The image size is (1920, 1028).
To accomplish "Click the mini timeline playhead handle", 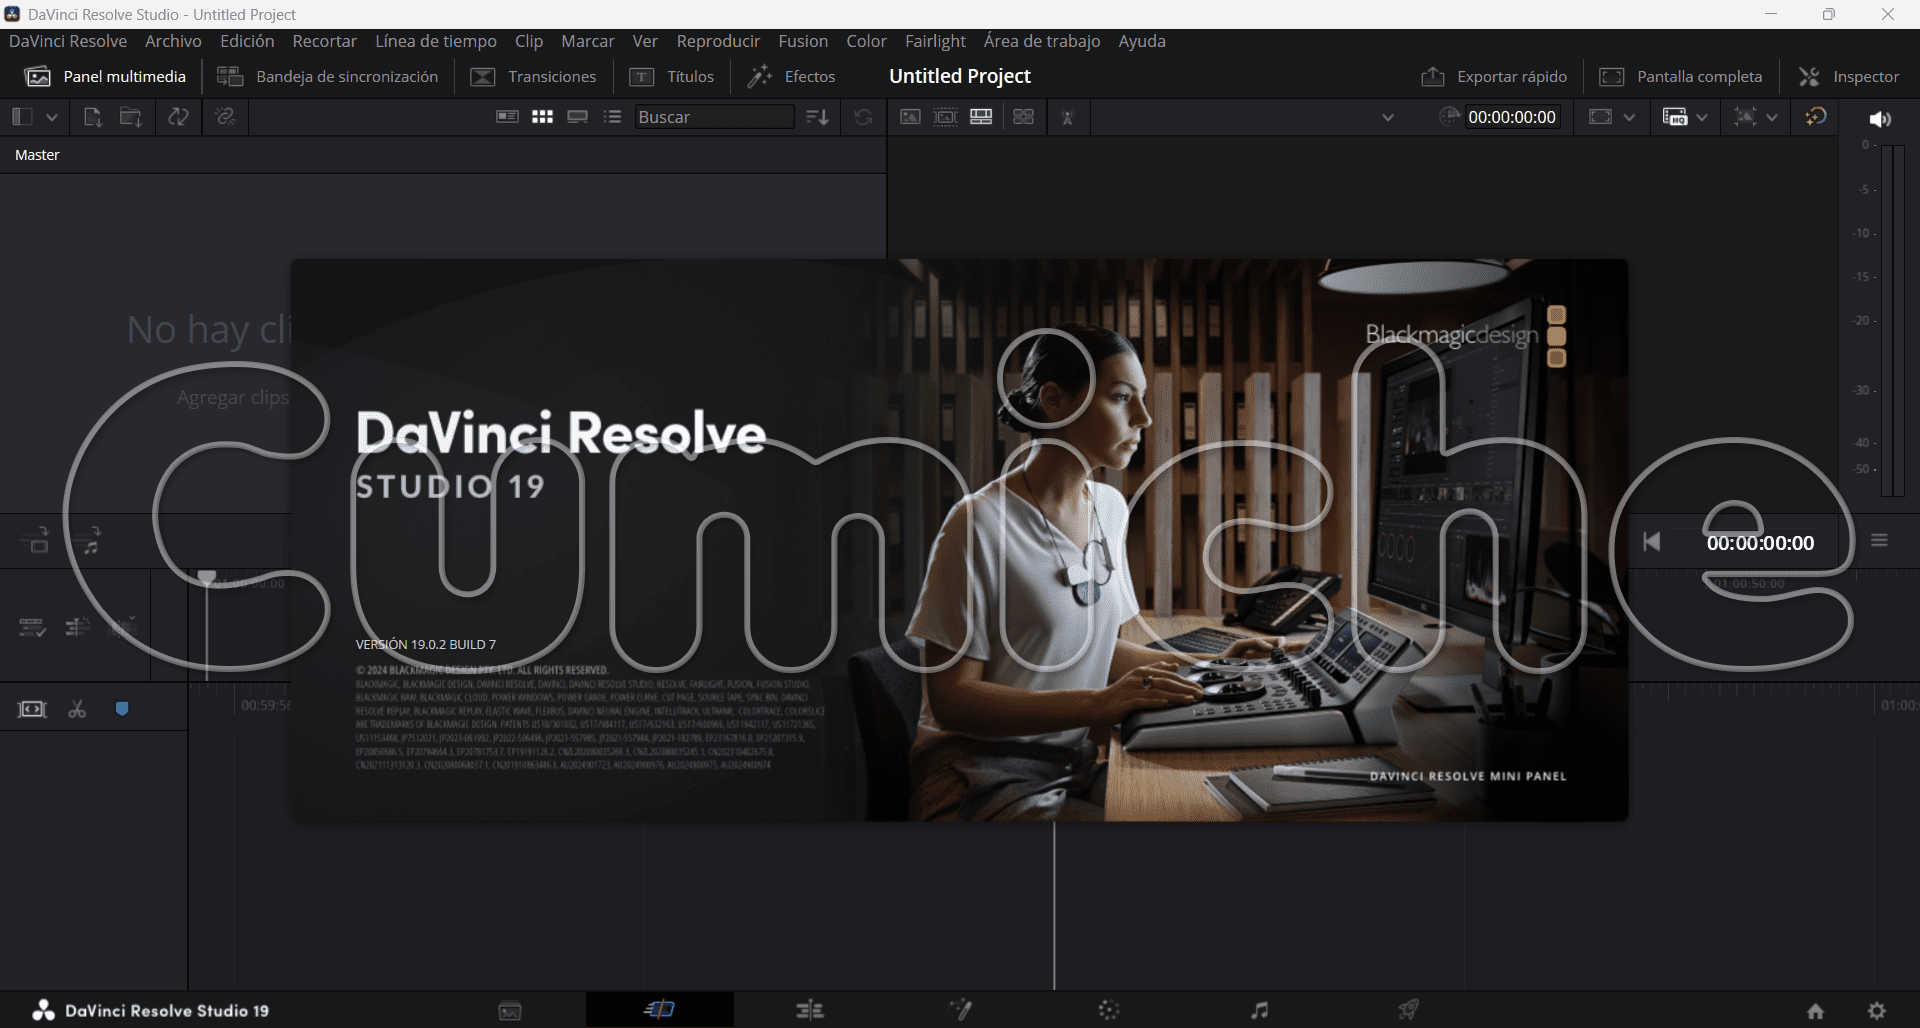I will 207,577.
